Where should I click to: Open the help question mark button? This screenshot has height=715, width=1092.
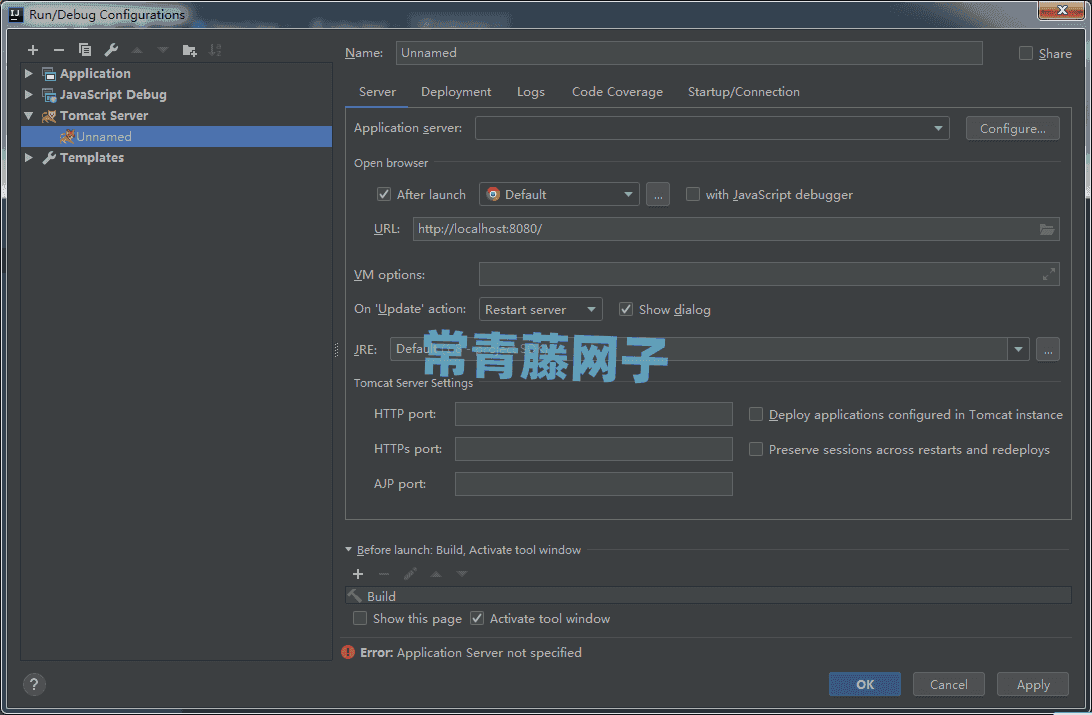34,684
